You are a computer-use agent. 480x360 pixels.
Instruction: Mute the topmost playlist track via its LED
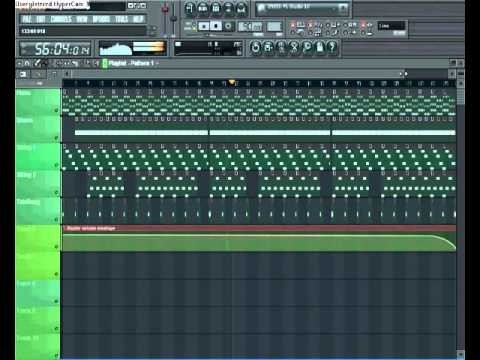(56, 110)
